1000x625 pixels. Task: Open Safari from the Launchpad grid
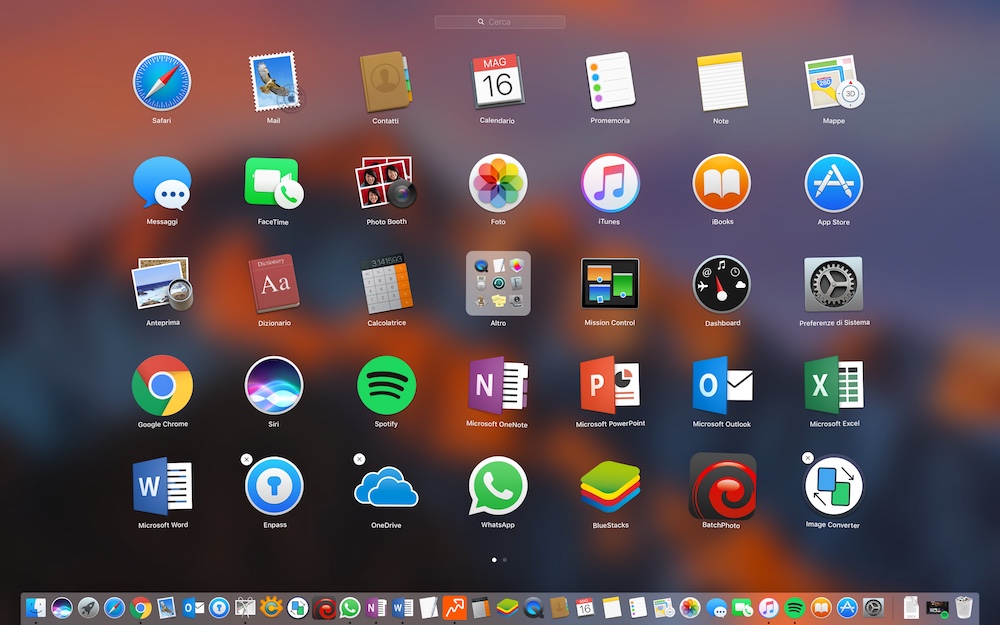point(161,82)
